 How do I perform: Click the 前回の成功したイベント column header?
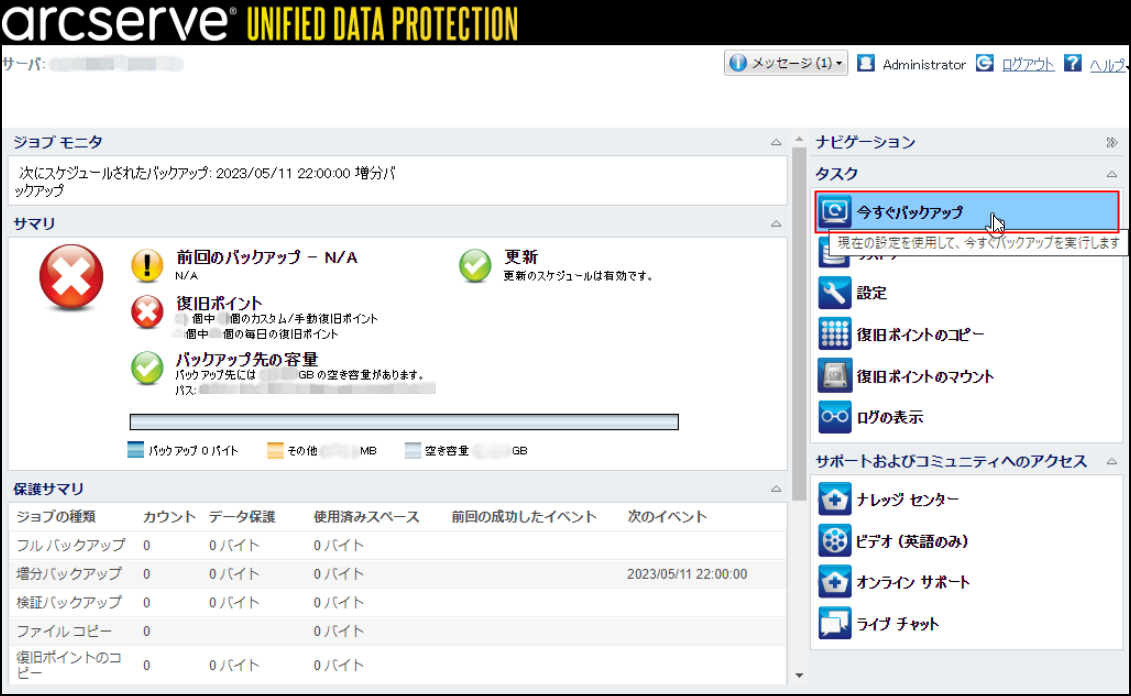coord(524,516)
